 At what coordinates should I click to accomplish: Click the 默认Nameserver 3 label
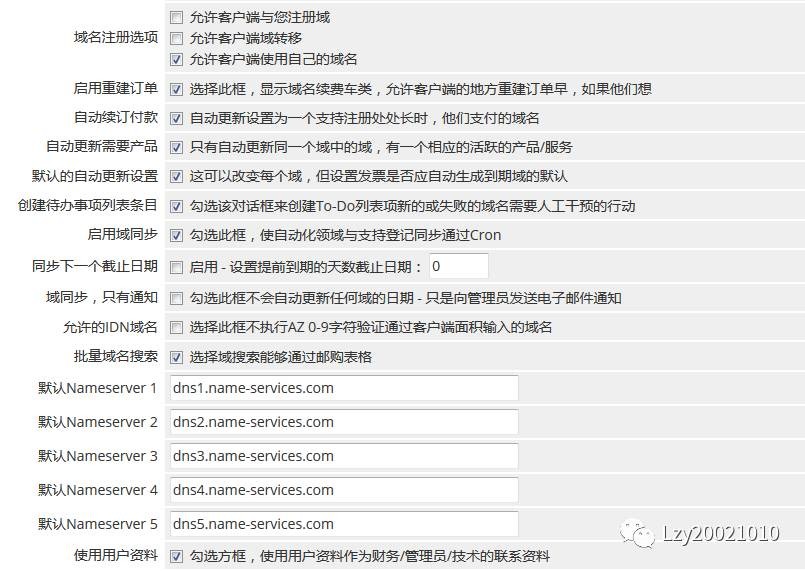coord(98,456)
